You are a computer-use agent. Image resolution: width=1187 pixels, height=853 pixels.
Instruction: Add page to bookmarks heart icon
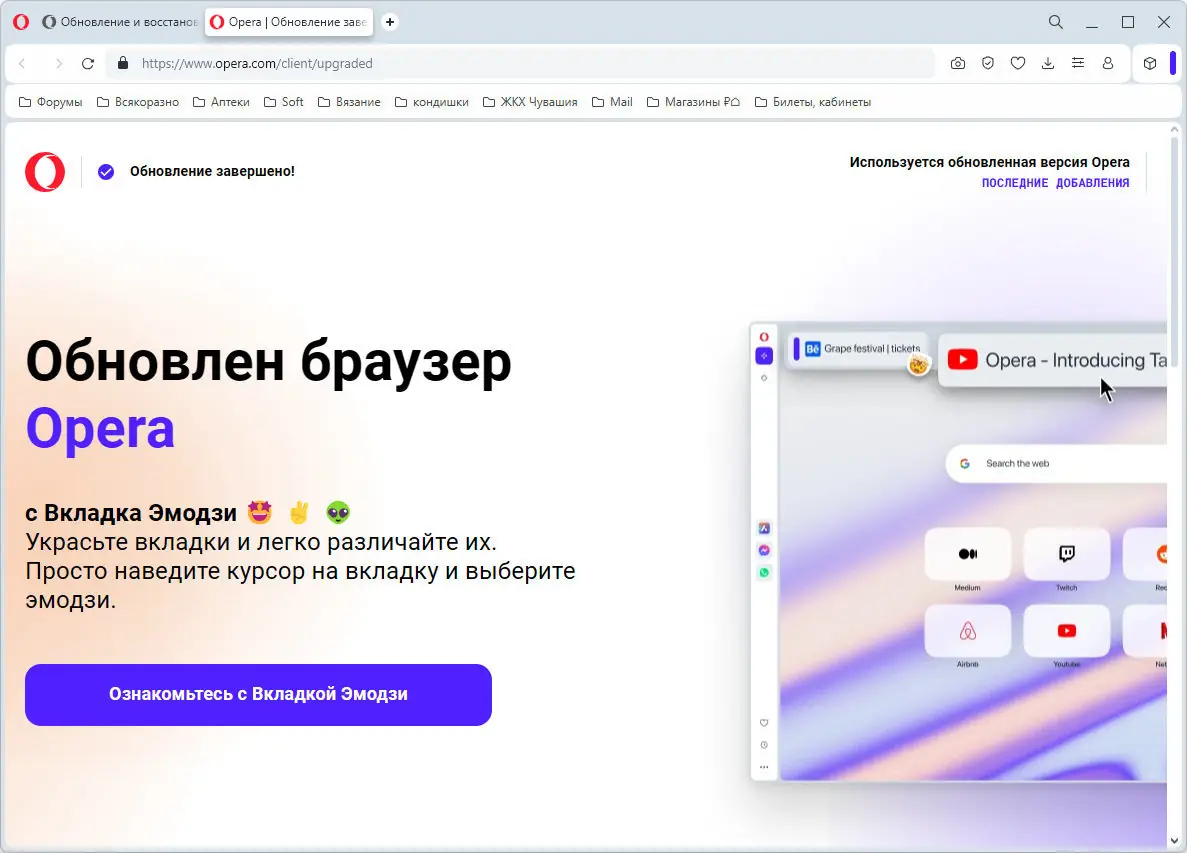1018,64
